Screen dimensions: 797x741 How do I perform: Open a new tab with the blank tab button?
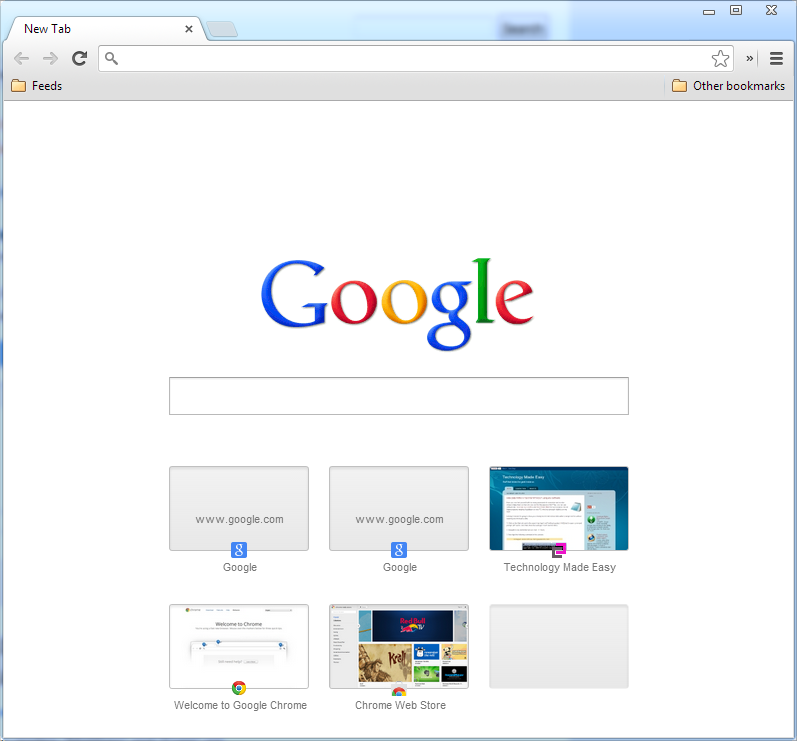tap(222, 29)
